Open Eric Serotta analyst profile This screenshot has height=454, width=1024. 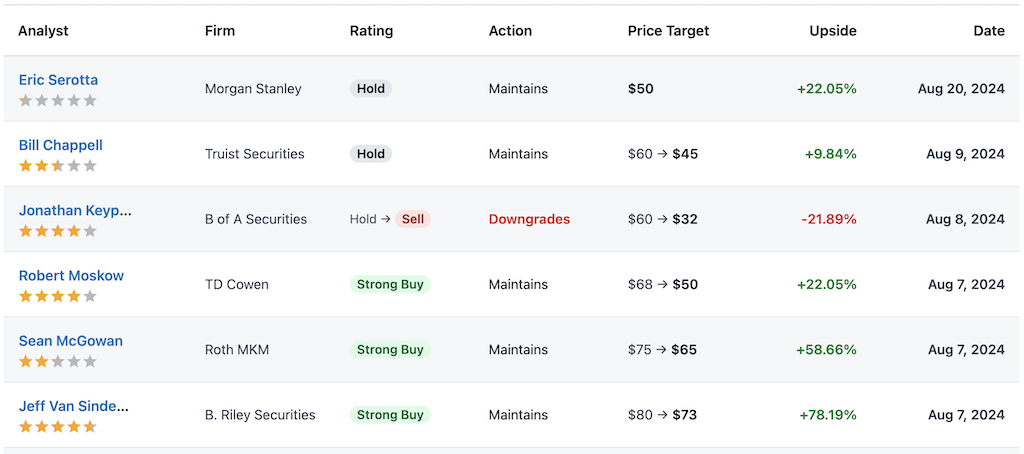coord(58,80)
